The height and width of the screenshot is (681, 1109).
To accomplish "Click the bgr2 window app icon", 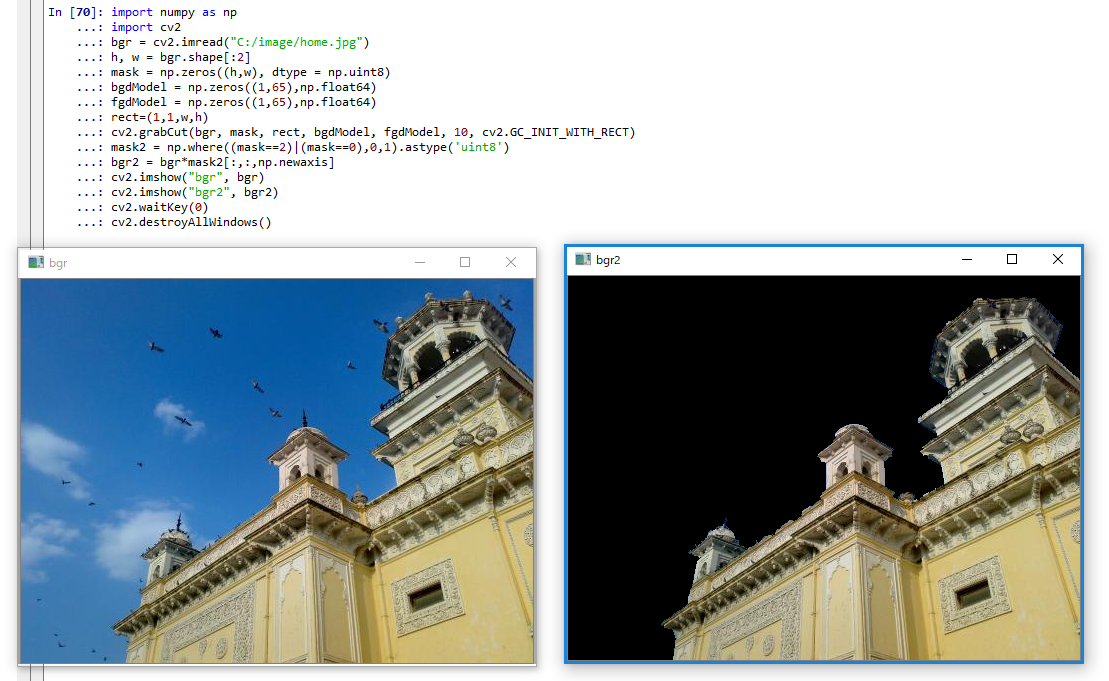I will (x=583, y=259).
